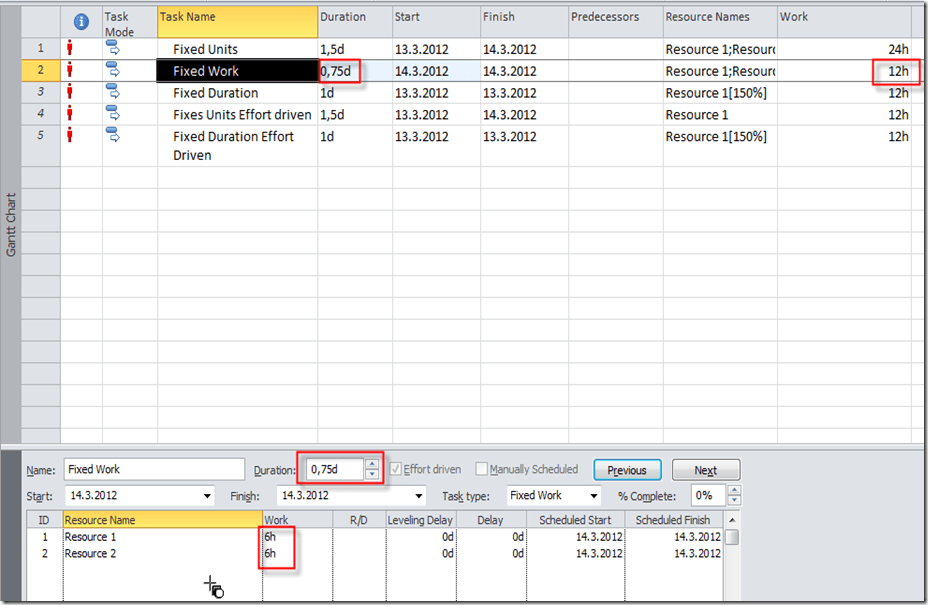Click the task mode icon for Fixed Units
928x605 pixels.
pos(113,48)
